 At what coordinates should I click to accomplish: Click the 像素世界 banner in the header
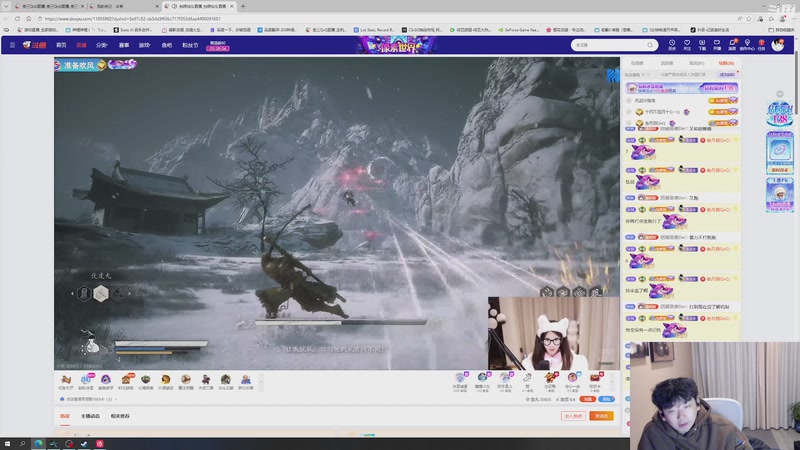397,45
